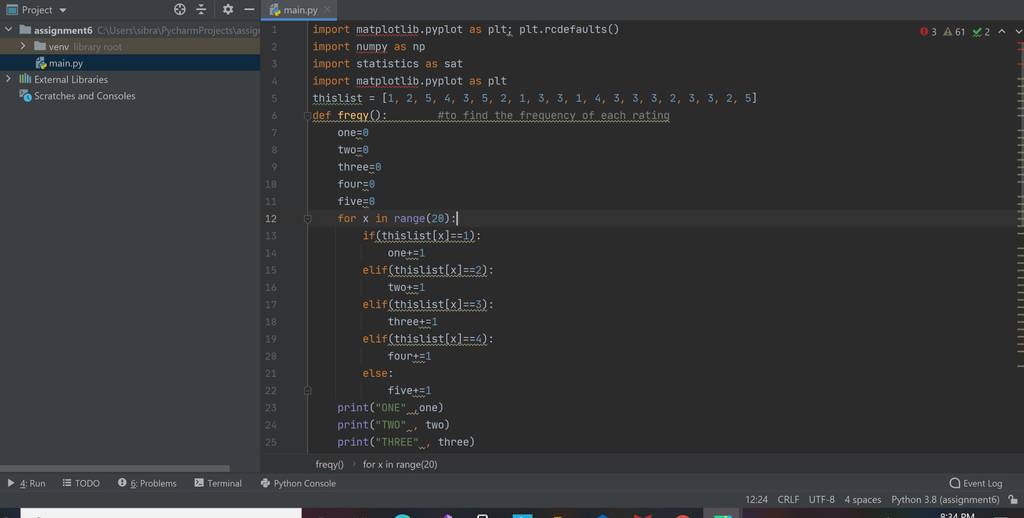
Task: Click the Project panel horizontal scrollbar
Action: 114,468
